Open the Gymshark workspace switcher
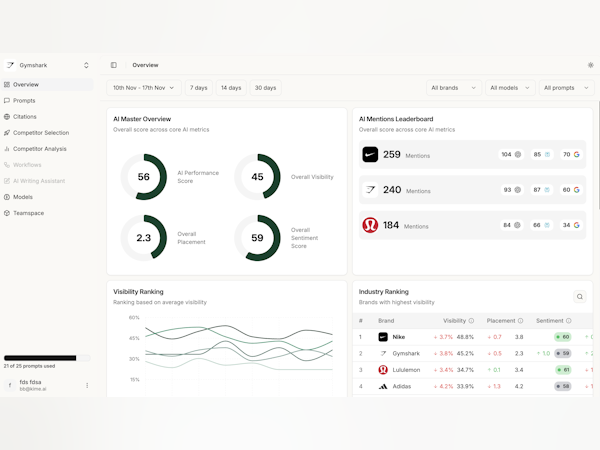 coord(48,65)
